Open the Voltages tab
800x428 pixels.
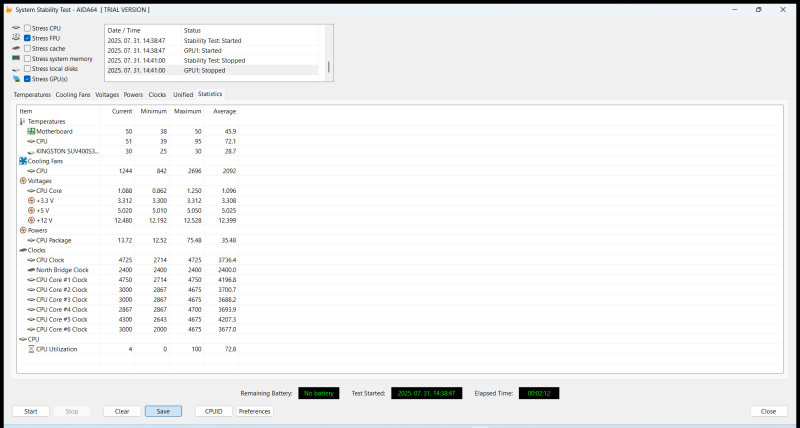pos(107,95)
